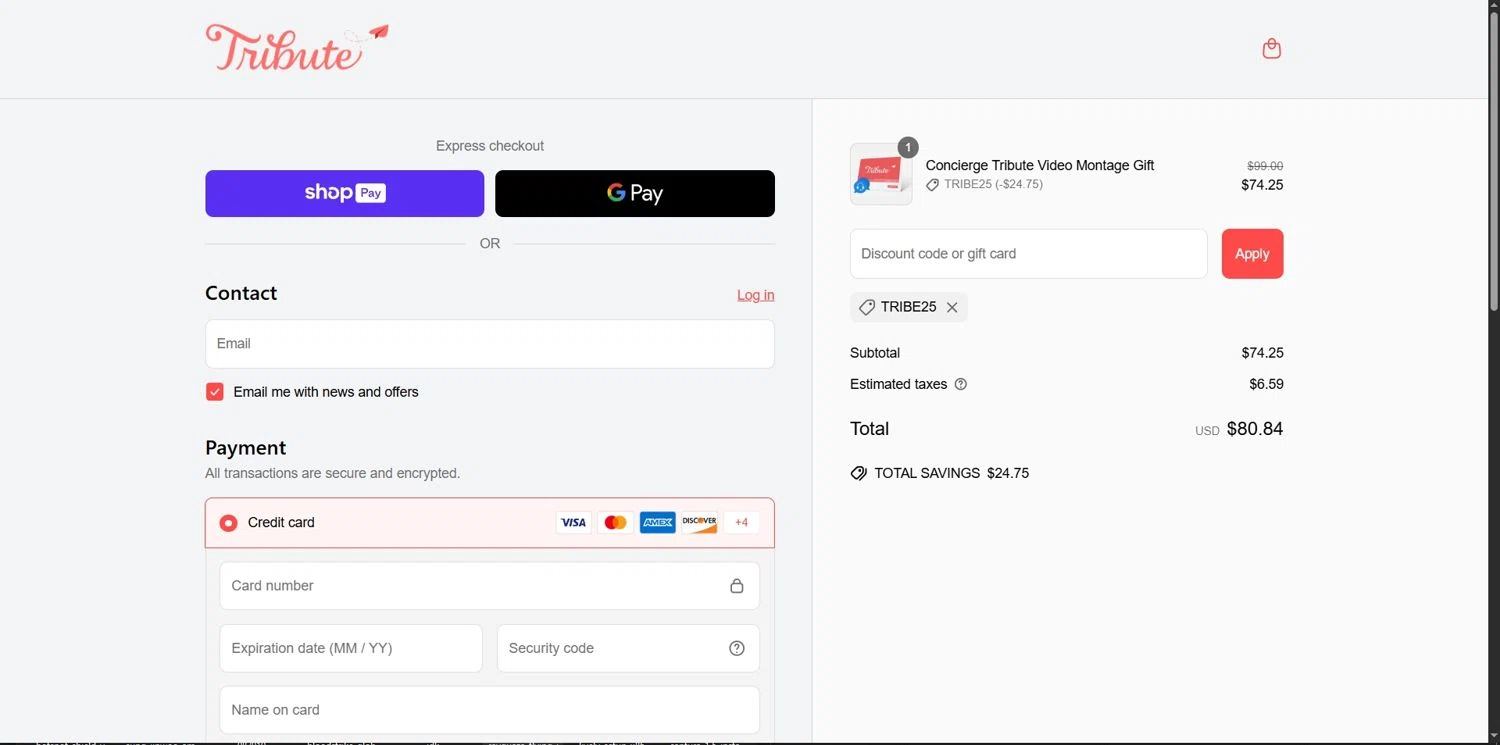Click the product item discount tag icon

click(932, 185)
